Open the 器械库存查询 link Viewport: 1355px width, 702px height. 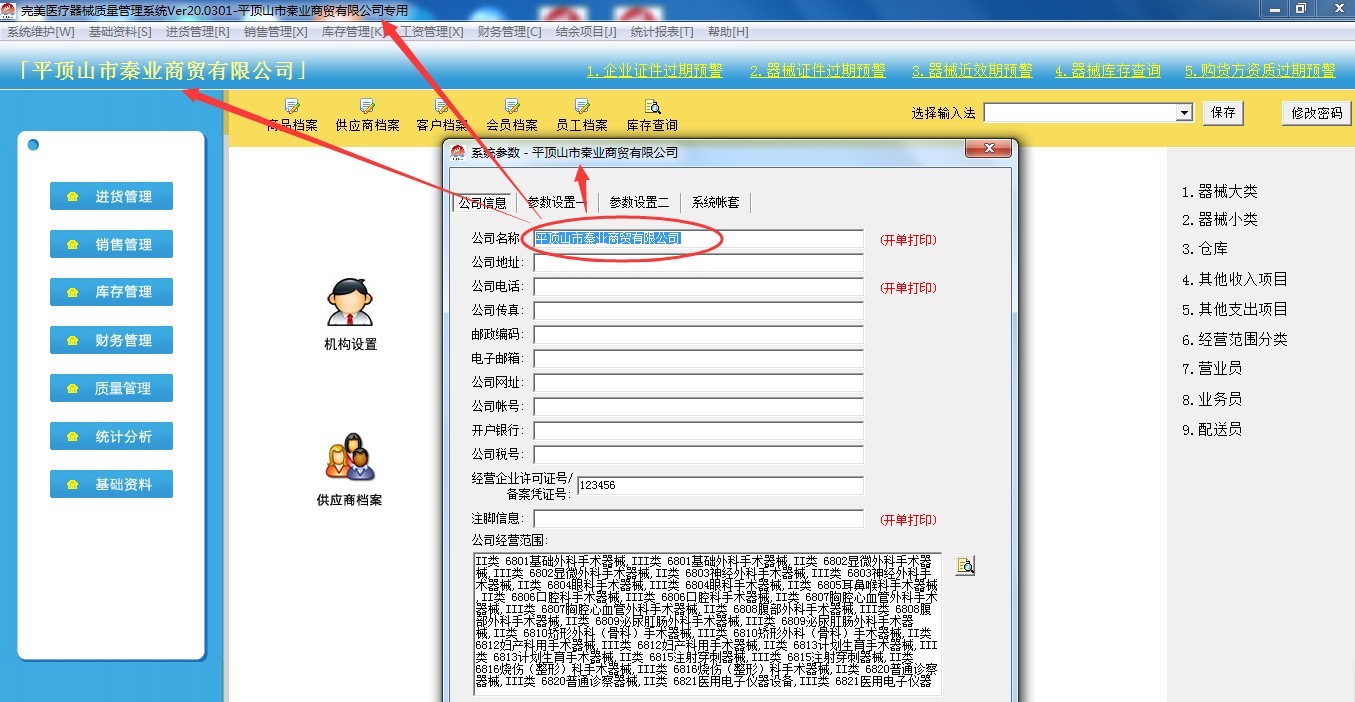click(1108, 71)
